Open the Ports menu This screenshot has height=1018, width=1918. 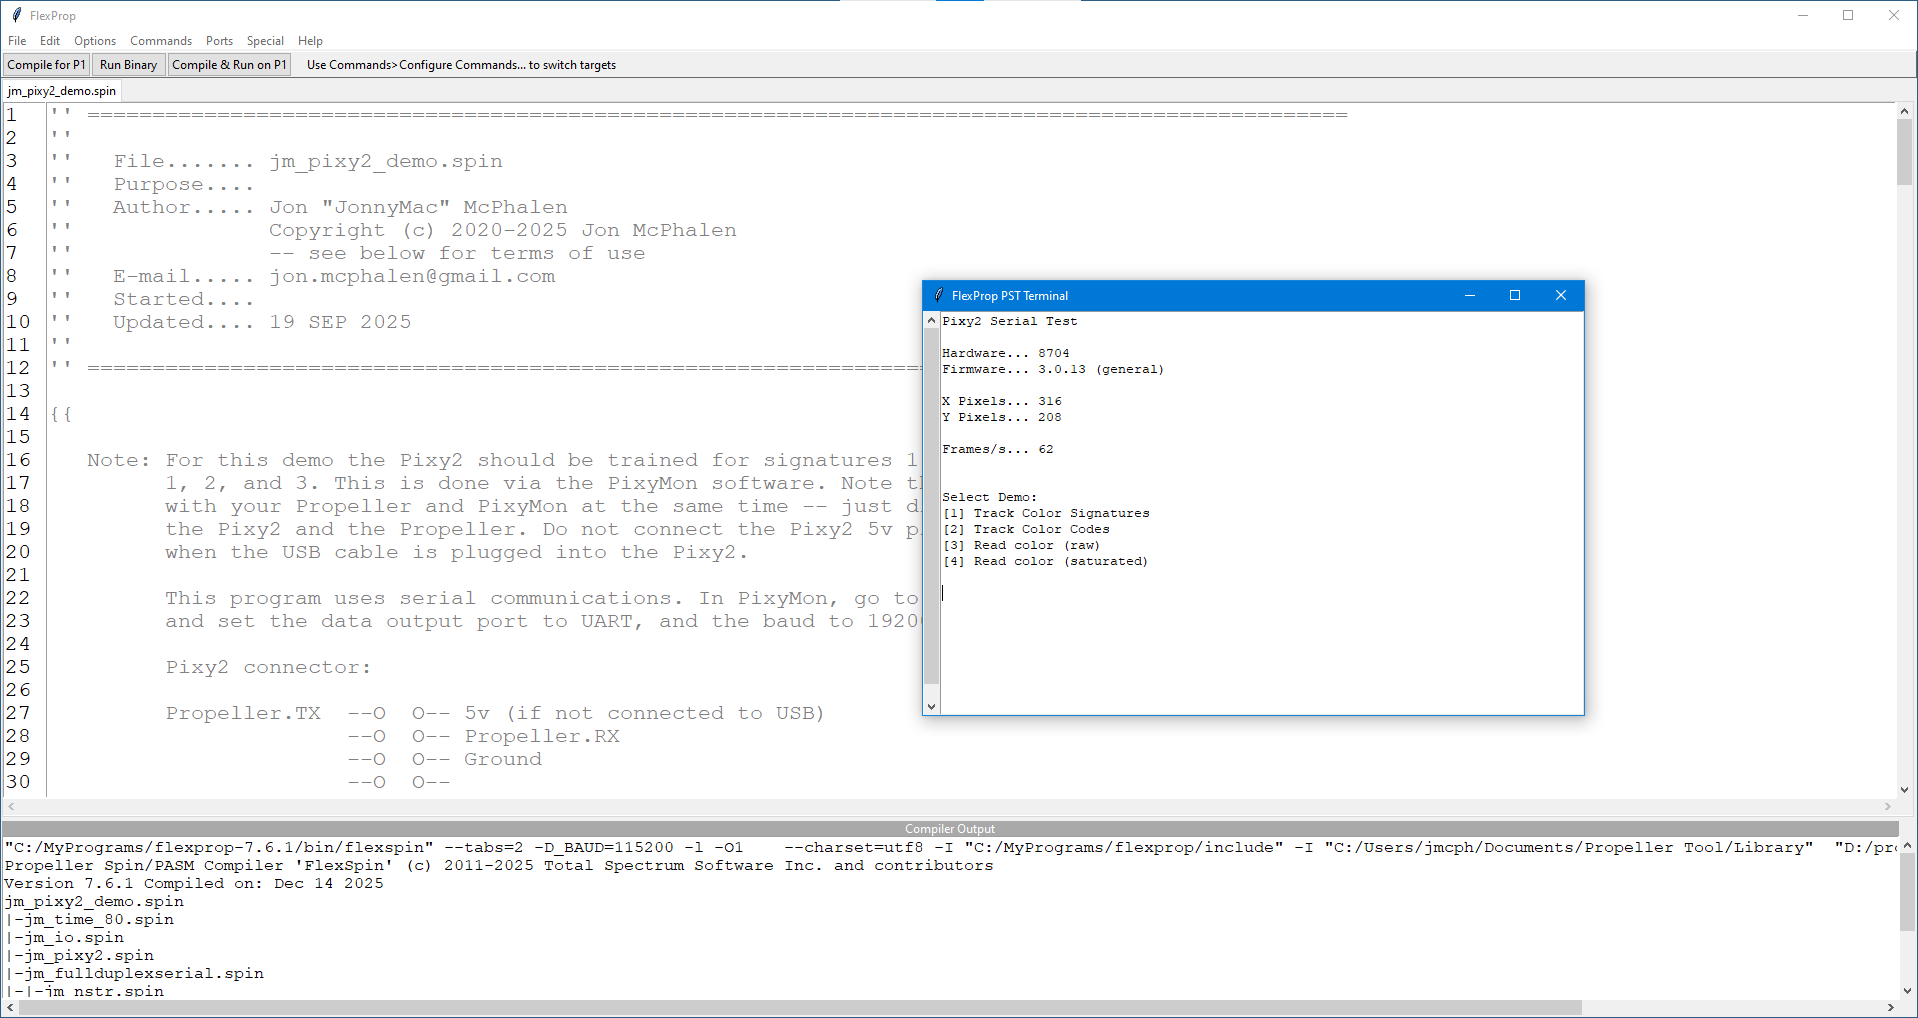[x=219, y=41]
